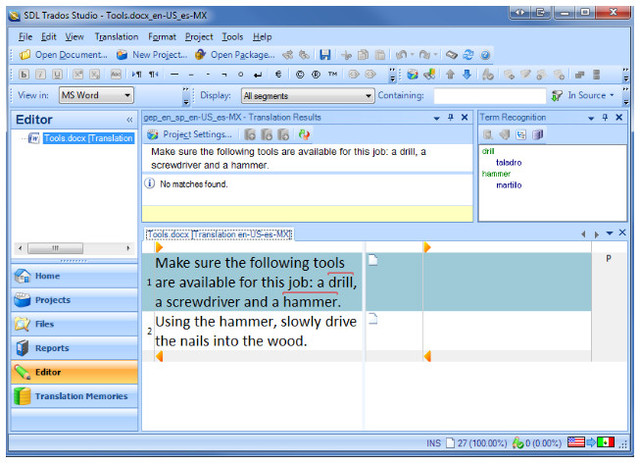Click the Containing filter text field
The height and width of the screenshot is (464, 640).
click(x=489, y=96)
